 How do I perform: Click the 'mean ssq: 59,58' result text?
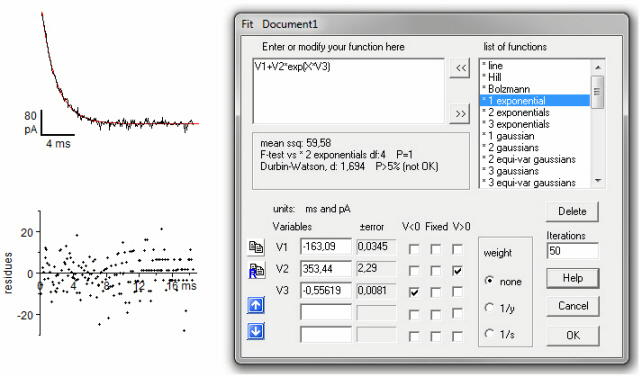pyautogui.click(x=296, y=143)
